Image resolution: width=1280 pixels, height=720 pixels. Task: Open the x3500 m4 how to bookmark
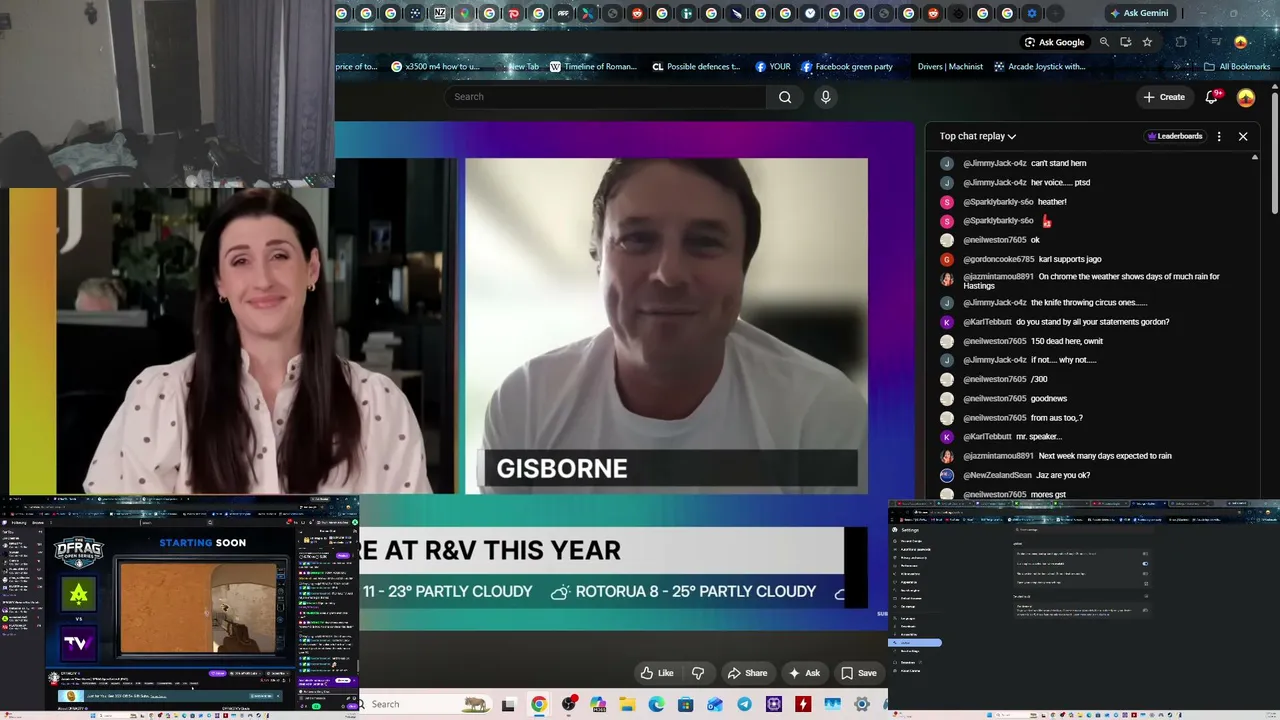[436, 67]
